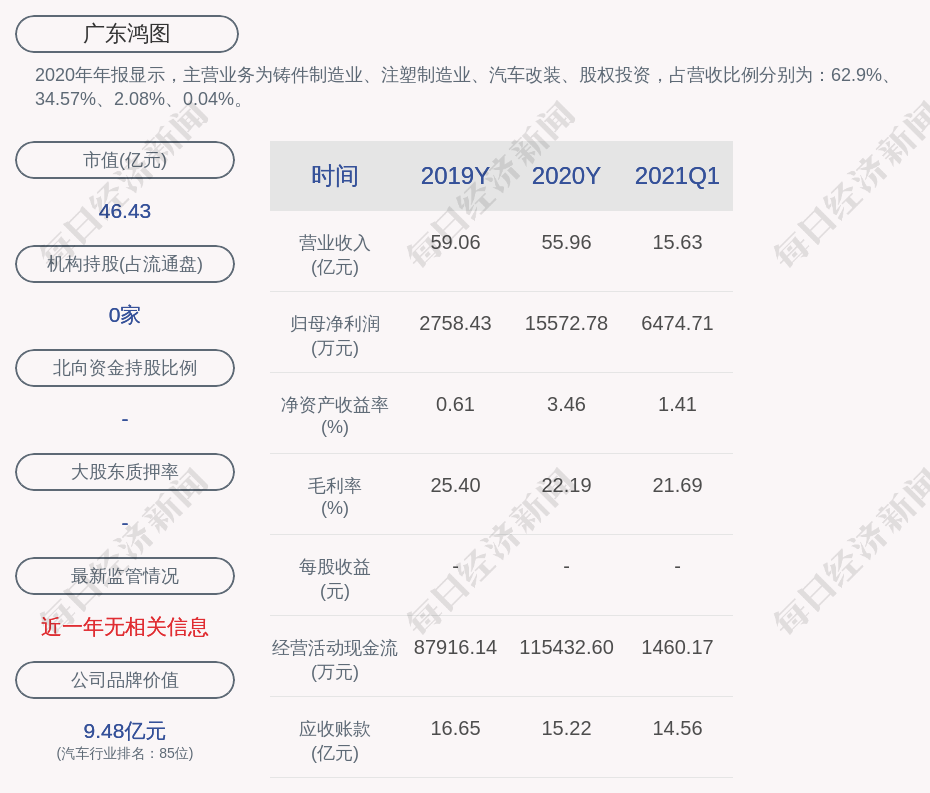
Task: Click the 机构持股(占流通盘) label
Action: tap(125, 264)
